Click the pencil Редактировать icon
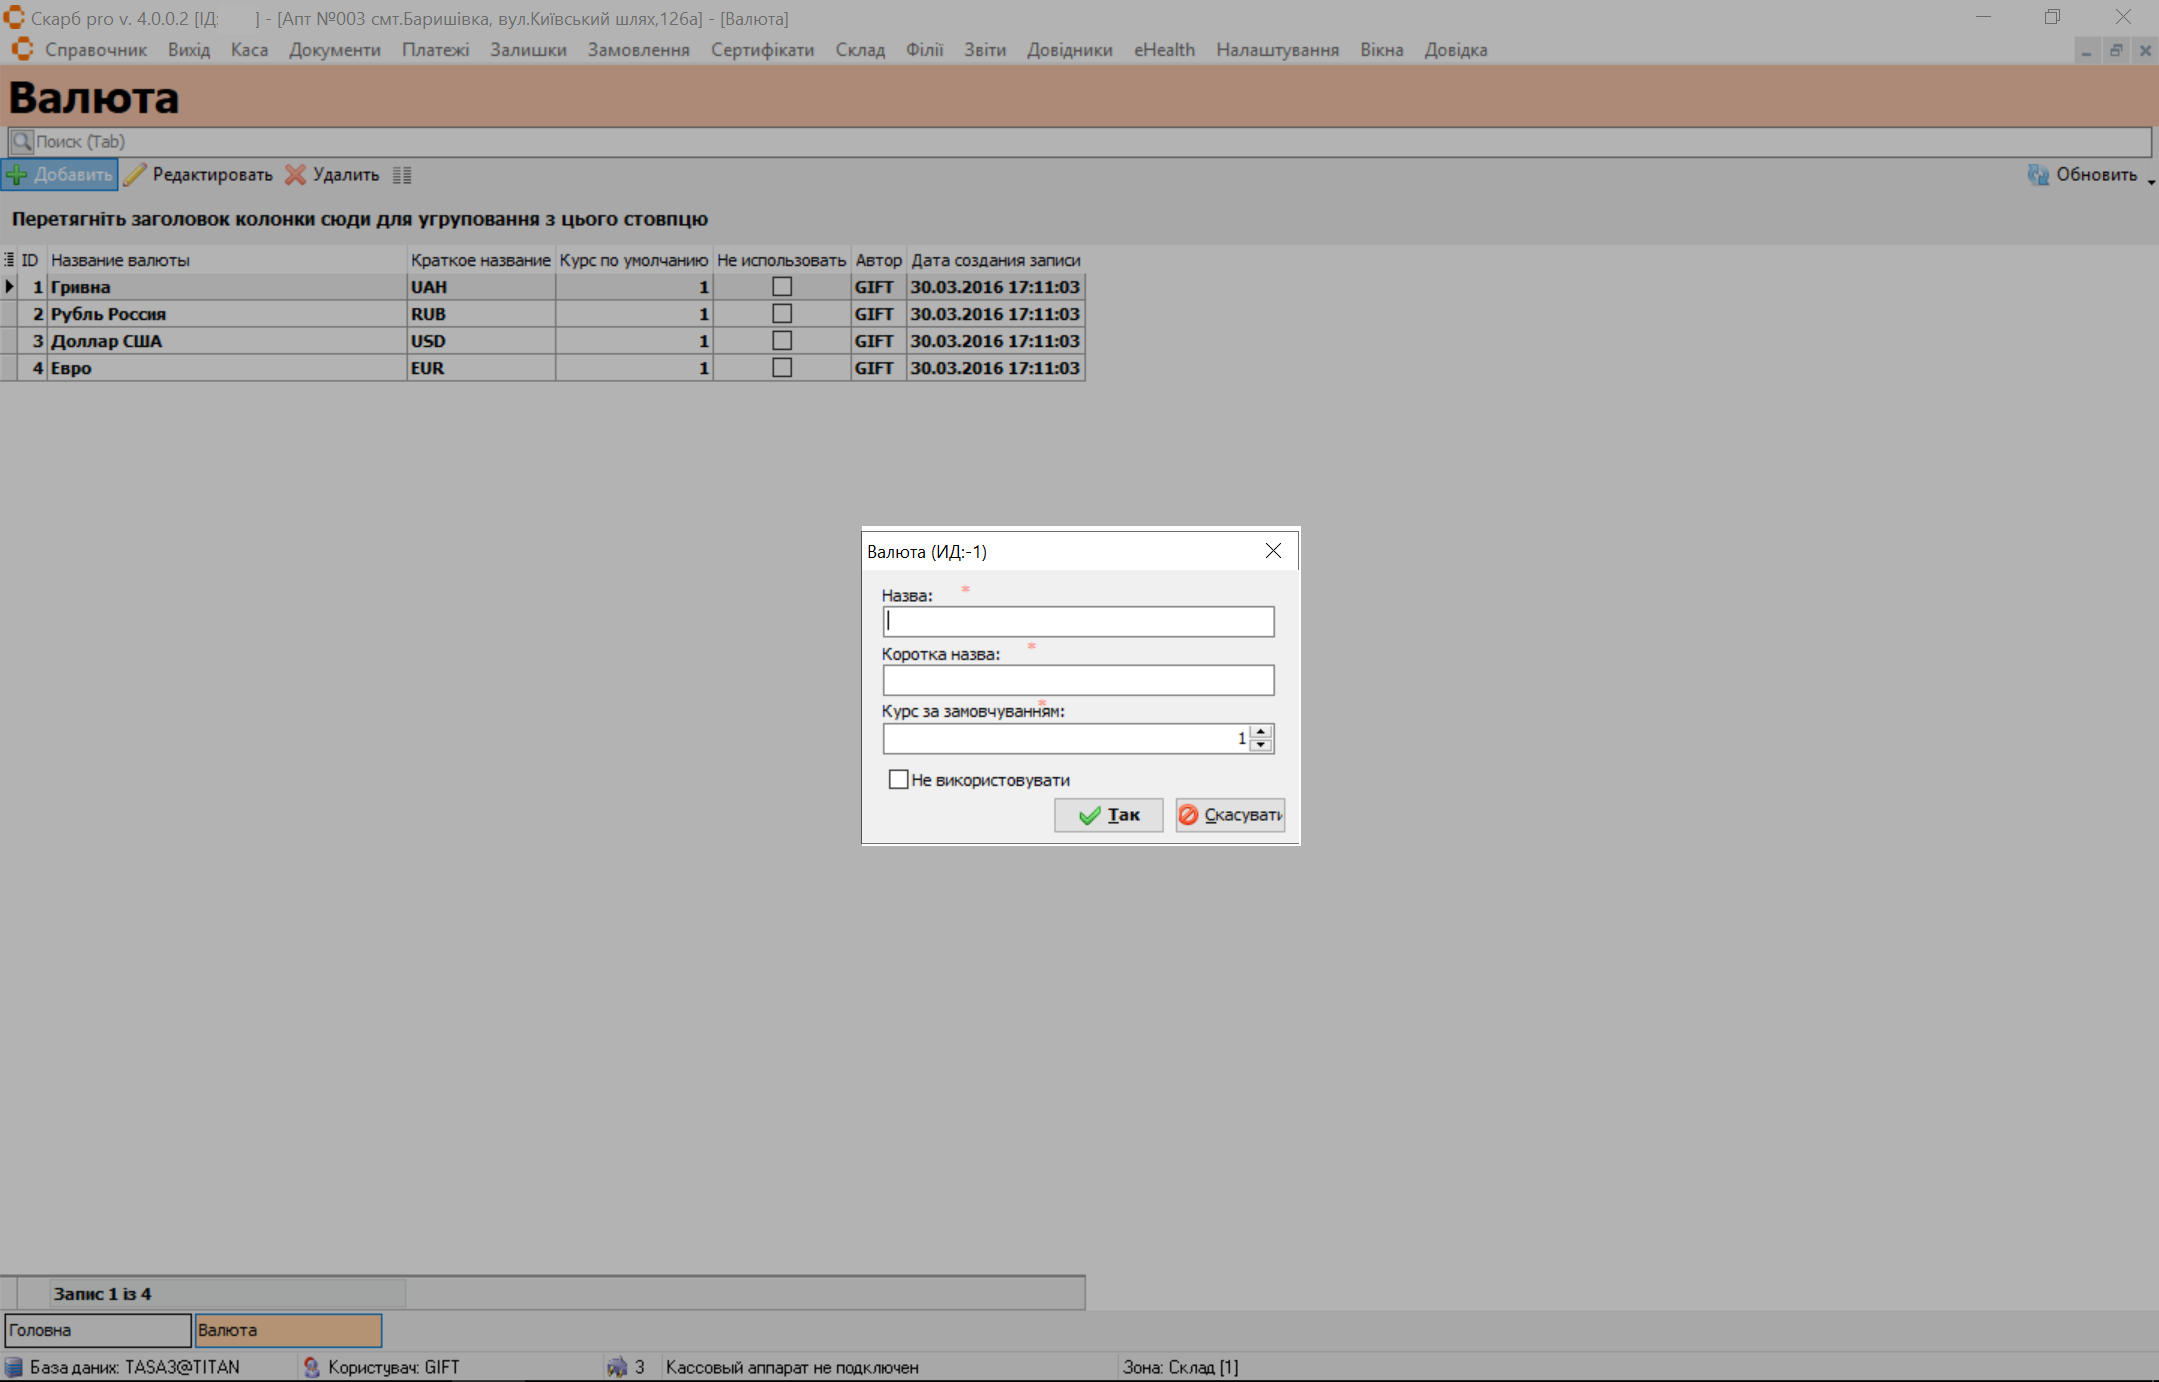Viewport: 2159px width, 1382px height. [x=135, y=175]
